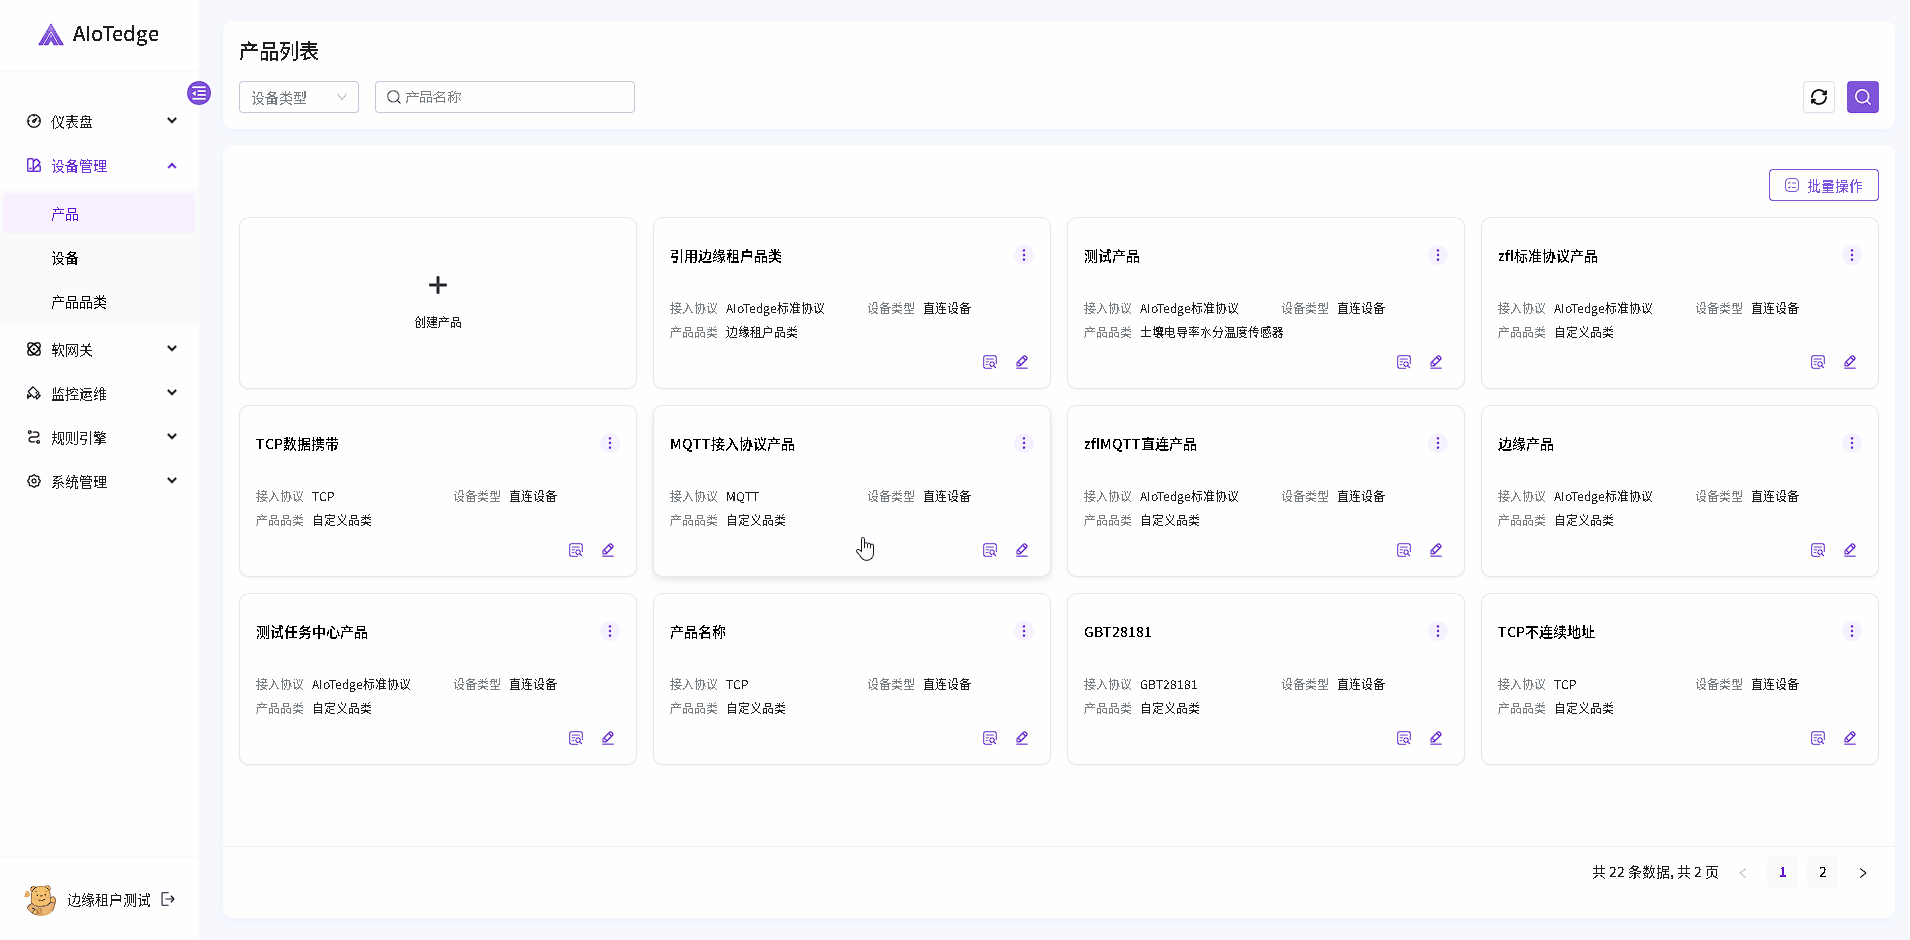The height and width of the screenshot is (940, 1910).
Task: Click the refresh icon in the filter bar
Action: pyautogui.click(x=1818, y=97)
